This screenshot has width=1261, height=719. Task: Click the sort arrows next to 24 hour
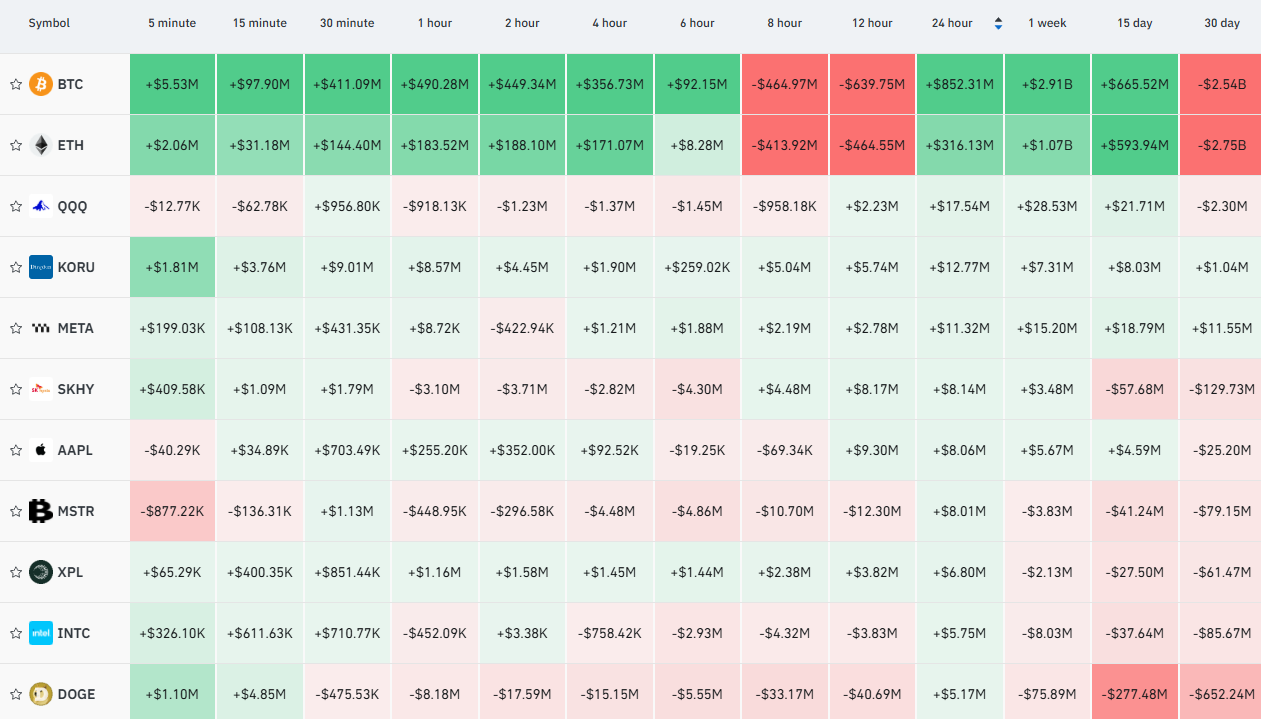pos(998,23)
